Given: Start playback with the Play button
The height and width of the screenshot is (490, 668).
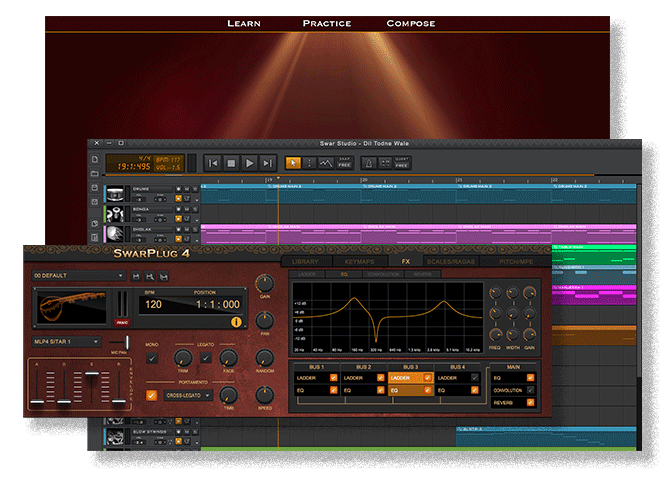Looking at the screenshot, I should point(250,163).
